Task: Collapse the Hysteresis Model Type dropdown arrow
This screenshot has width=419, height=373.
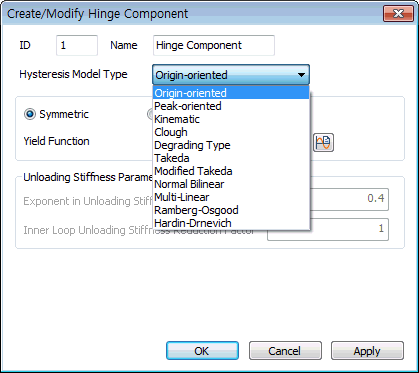Action: 301,75
